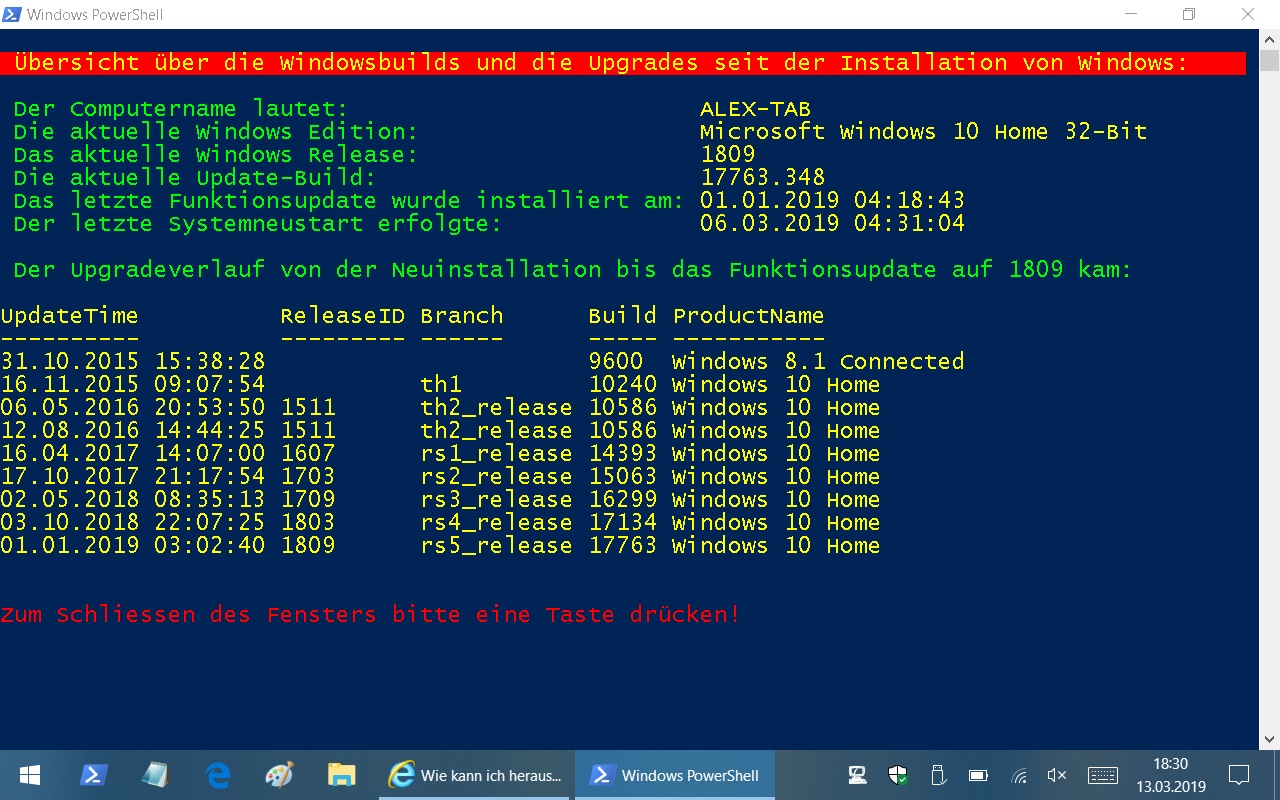Click the 'Das aktuelle Windows Release:' label
The image size is (1280, 800).
216,154
